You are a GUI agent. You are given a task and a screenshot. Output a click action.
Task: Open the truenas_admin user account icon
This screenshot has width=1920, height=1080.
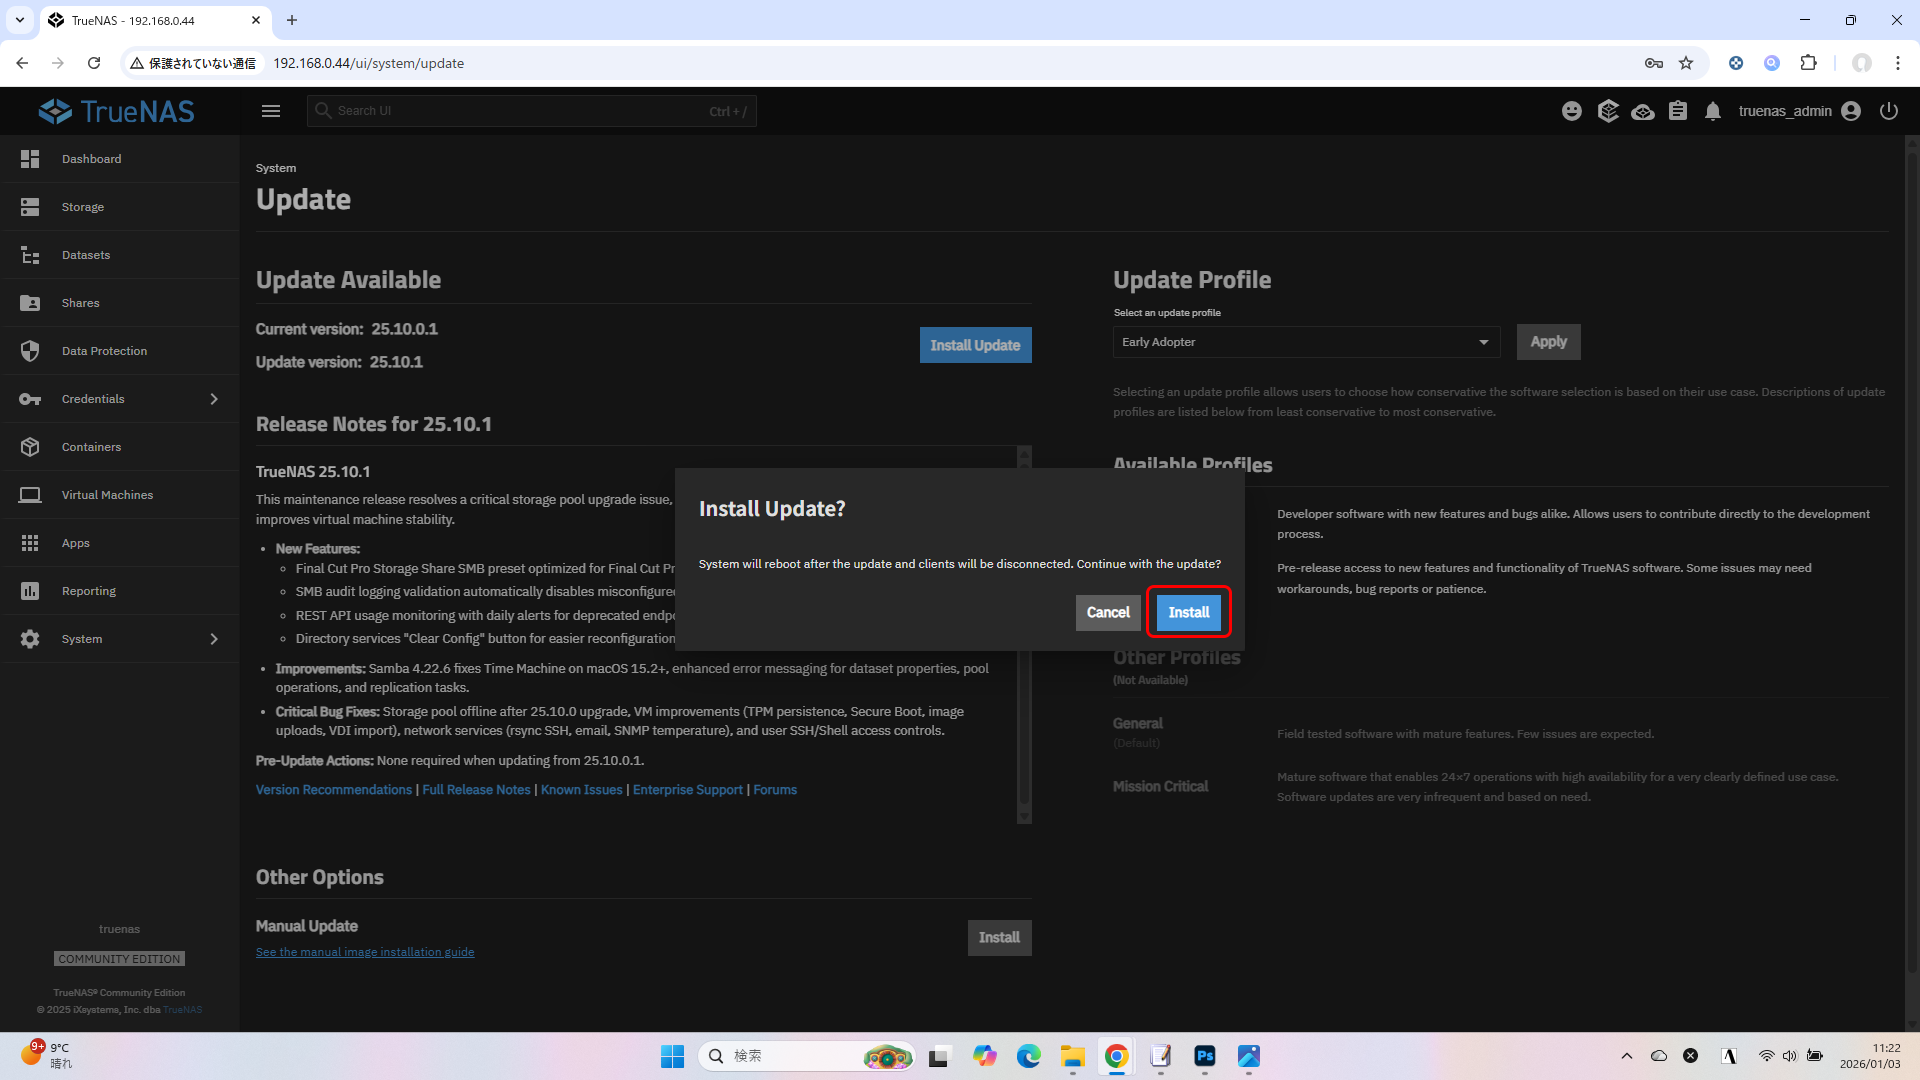tap(1851, 111)
